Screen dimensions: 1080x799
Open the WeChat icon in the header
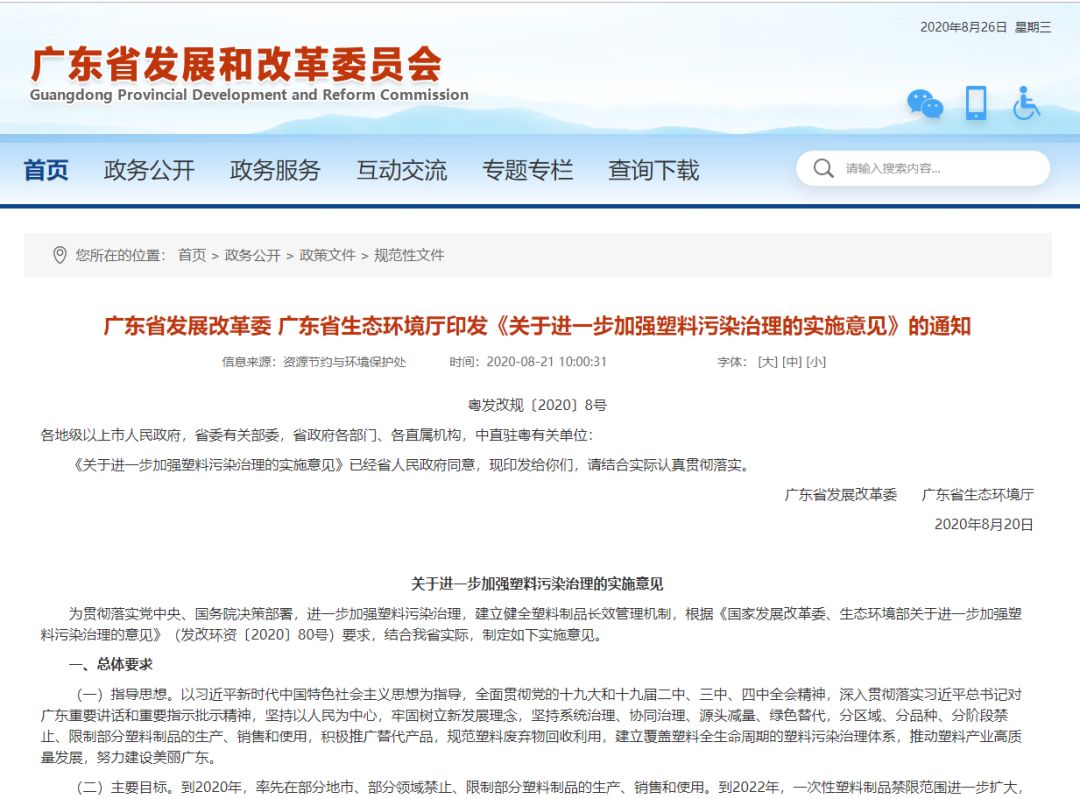click(x=924, y=104)
